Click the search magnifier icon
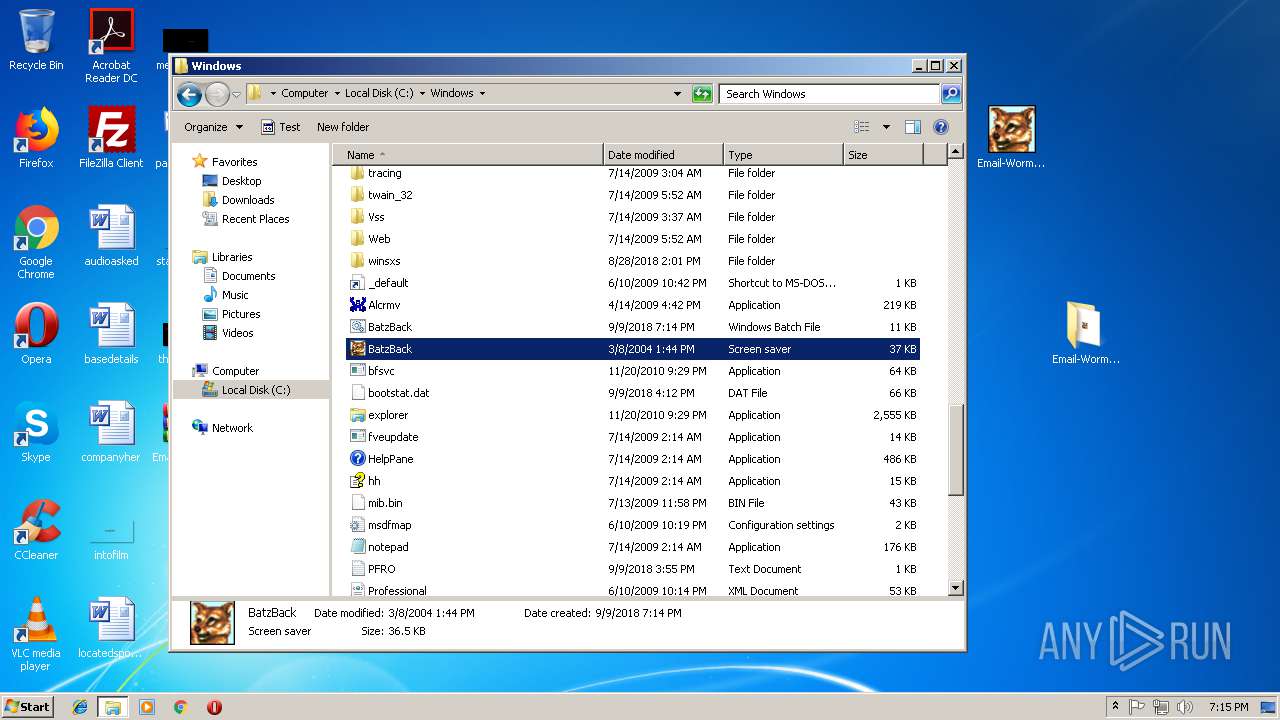Viewport: 1280px width, 720px height. (x=951, y=94)
